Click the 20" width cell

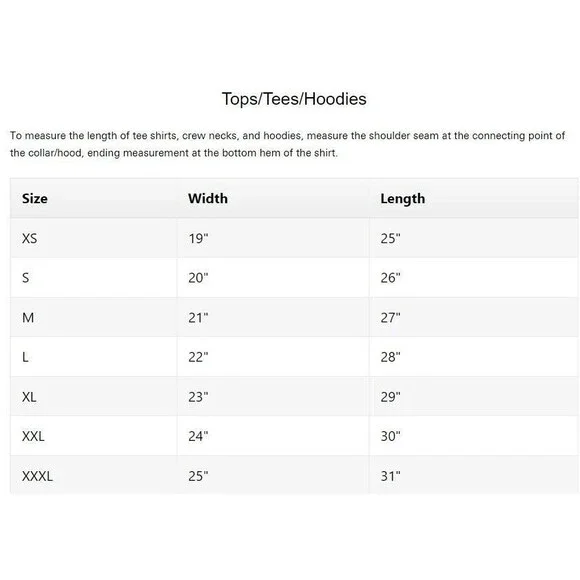198,278
